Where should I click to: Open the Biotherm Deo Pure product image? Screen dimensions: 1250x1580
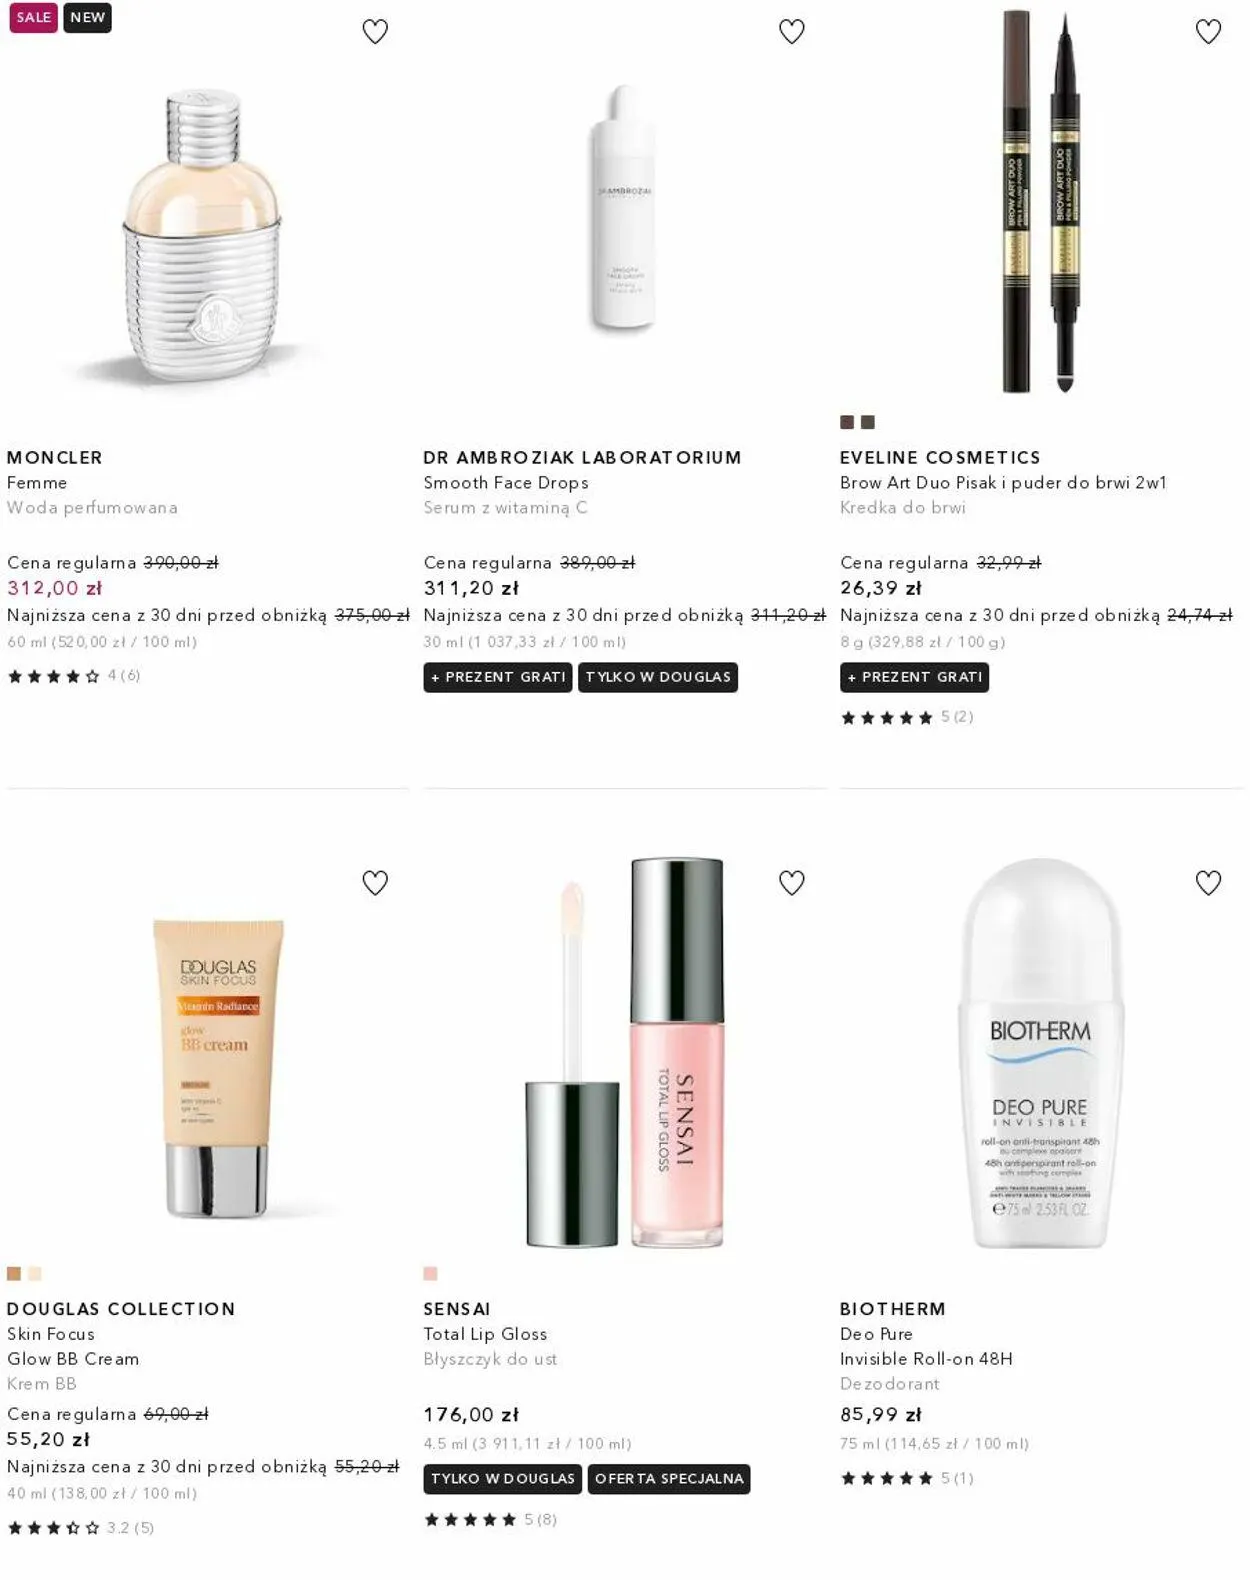point(1040,1052)
